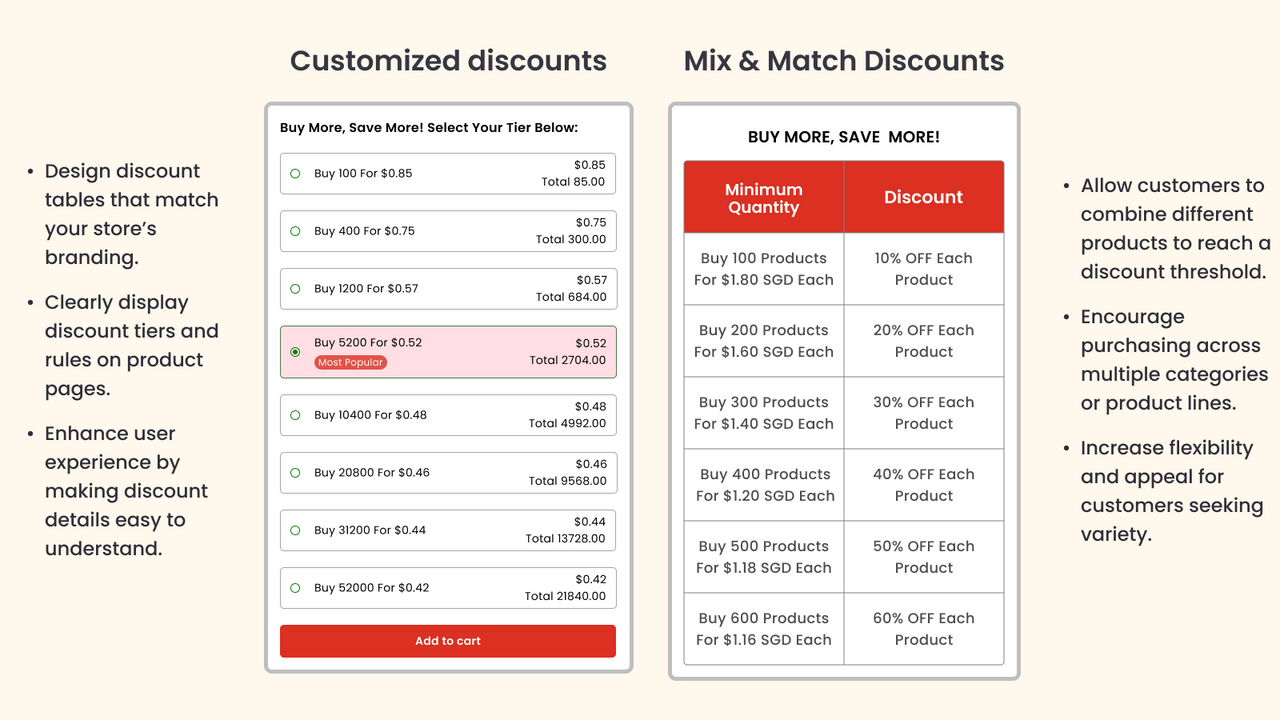Select the Buy 52000 For $0.42 tier

(x=448, y=588)
